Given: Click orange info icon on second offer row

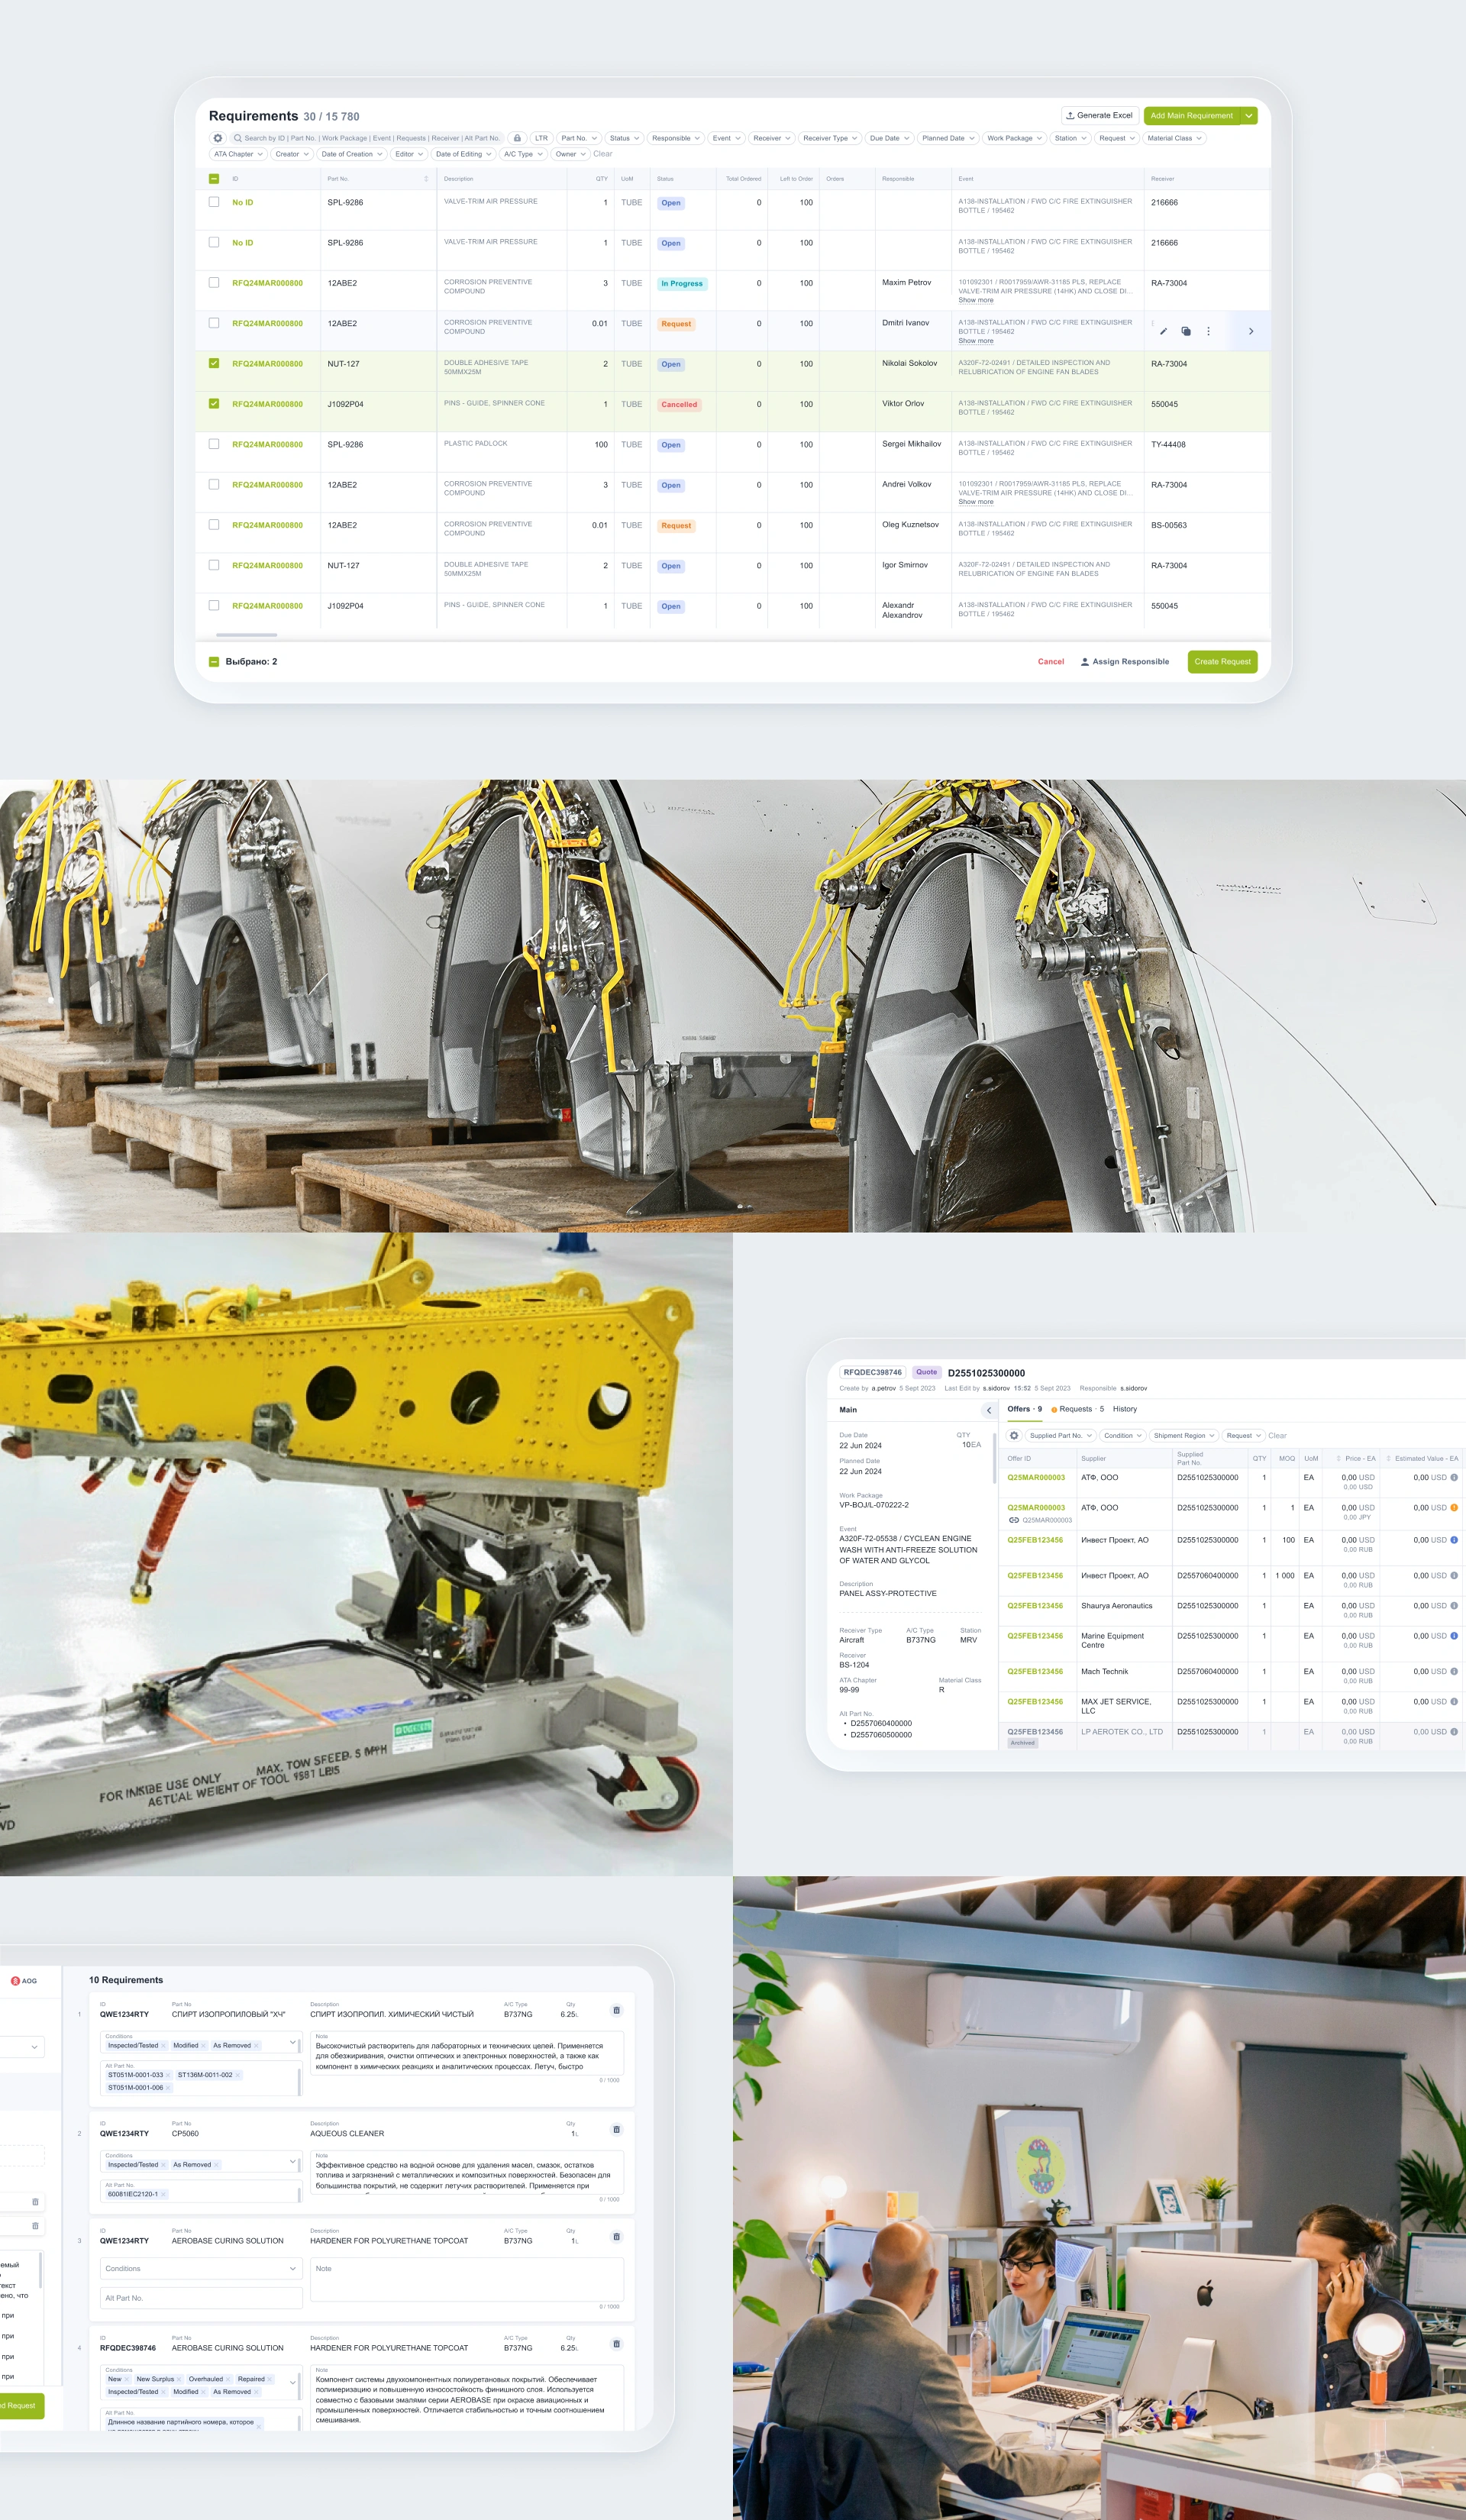Looking at the screenshot, I should coord(1454,1507).
